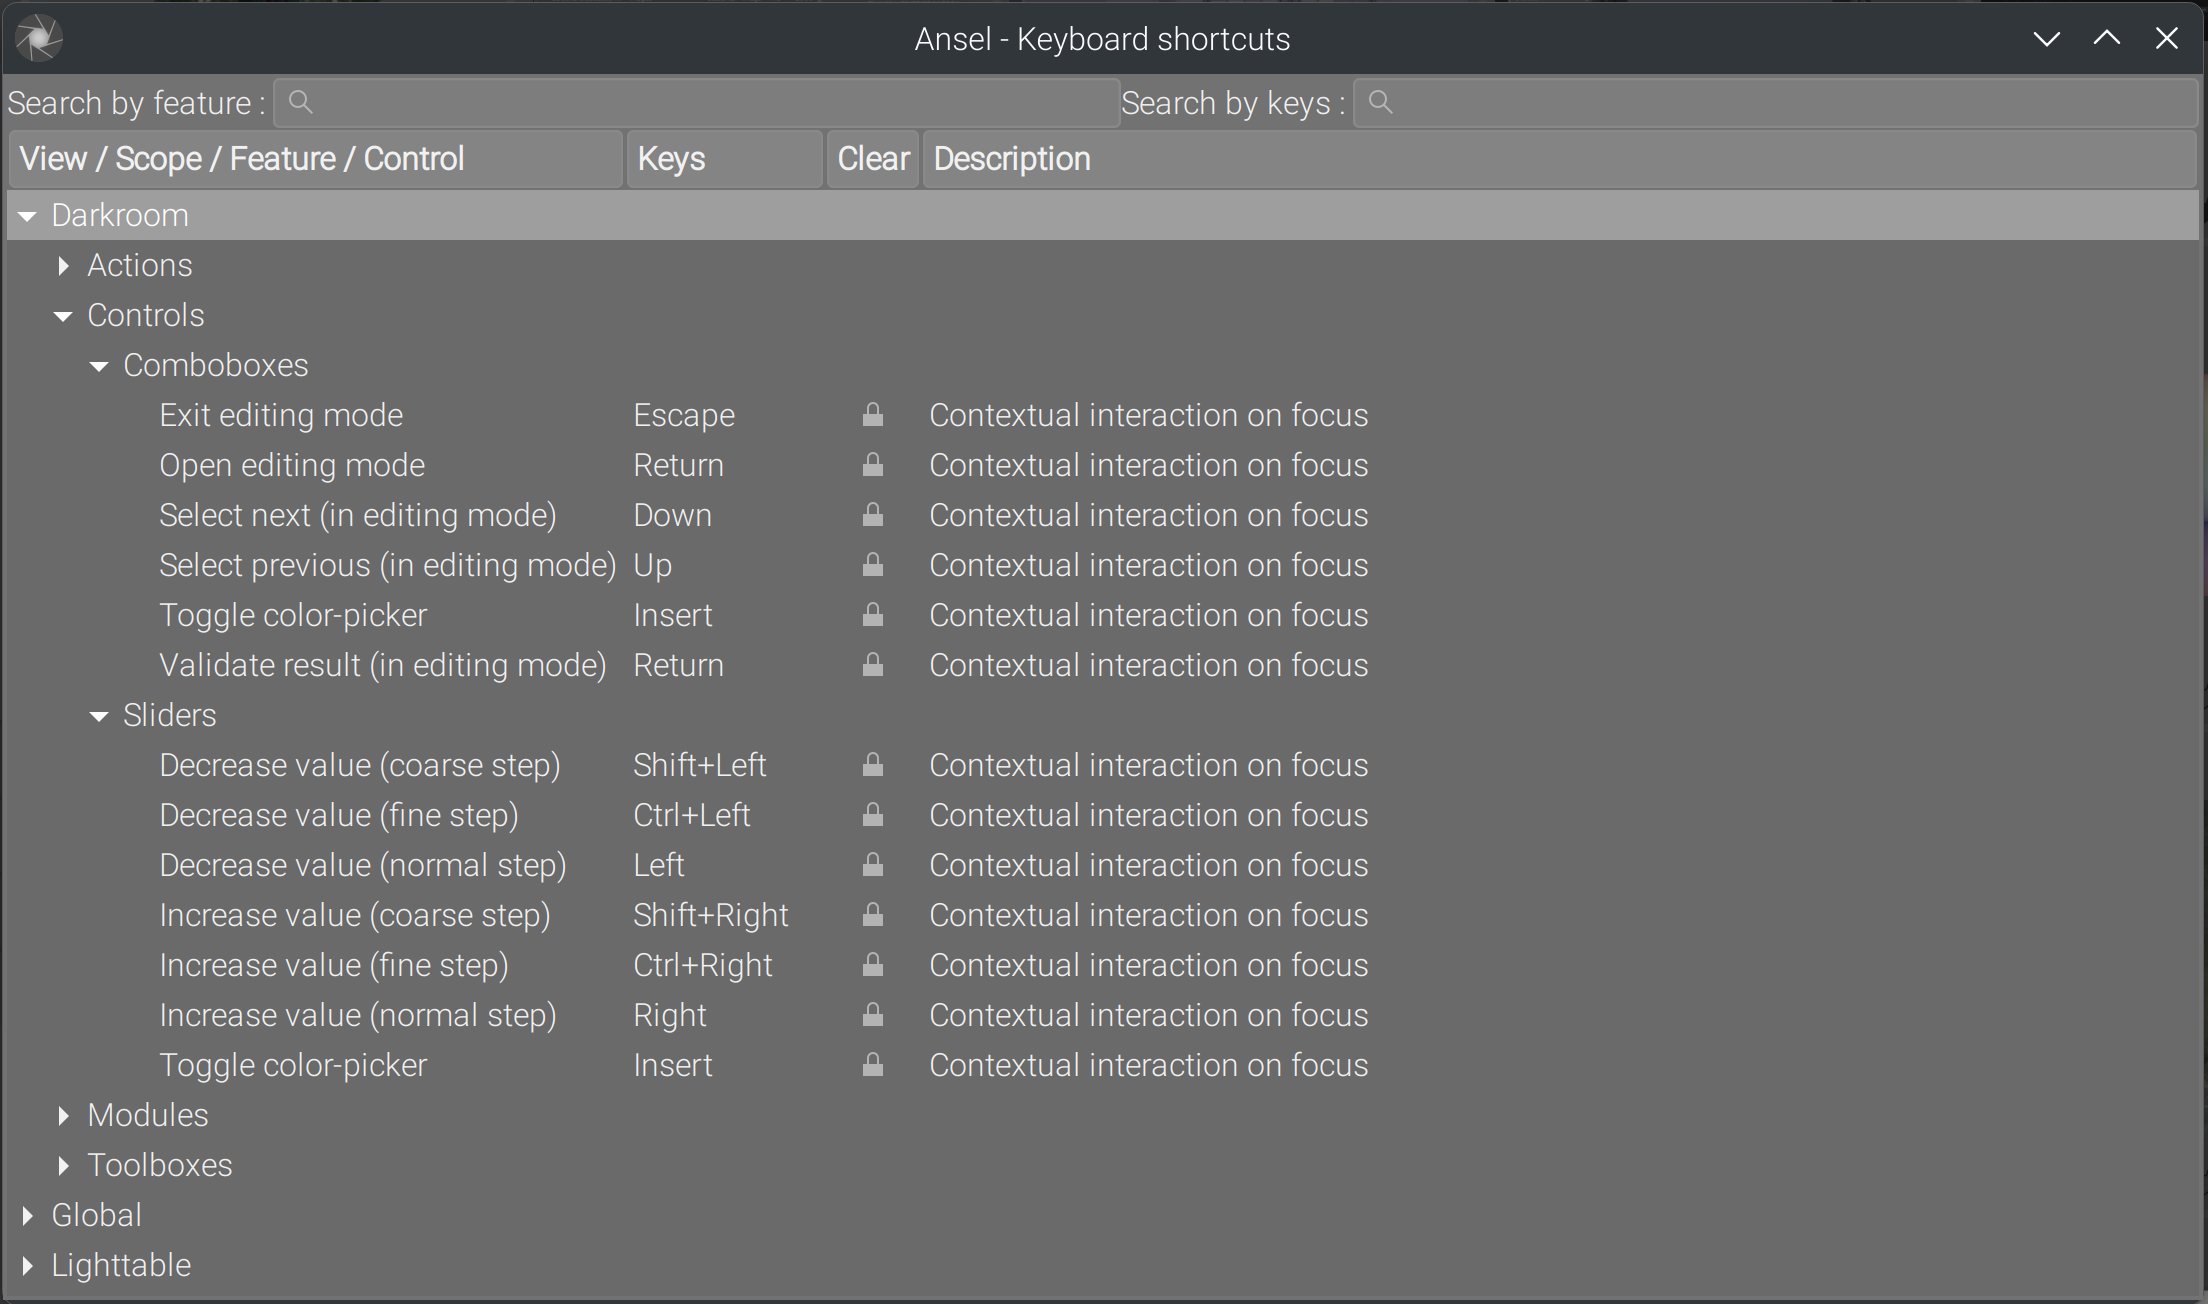Click the Escape key binding cell

pos(684,416)
